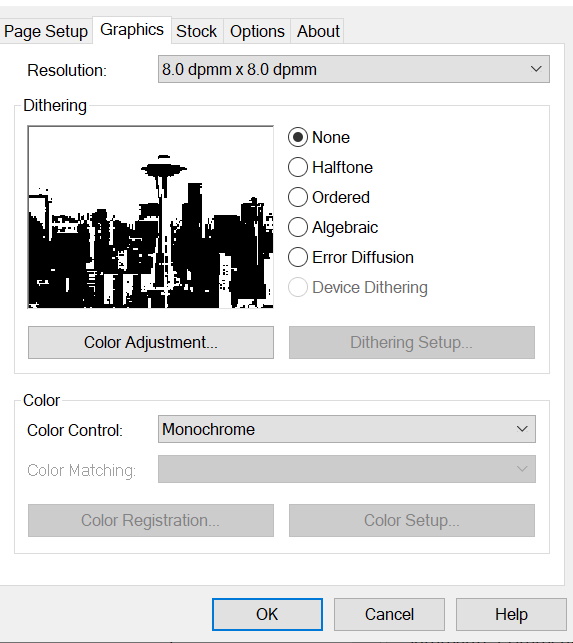Open the Color Adjustment dialog
Image resolution: width=573 pixels, height=643 pixels.
151,342
